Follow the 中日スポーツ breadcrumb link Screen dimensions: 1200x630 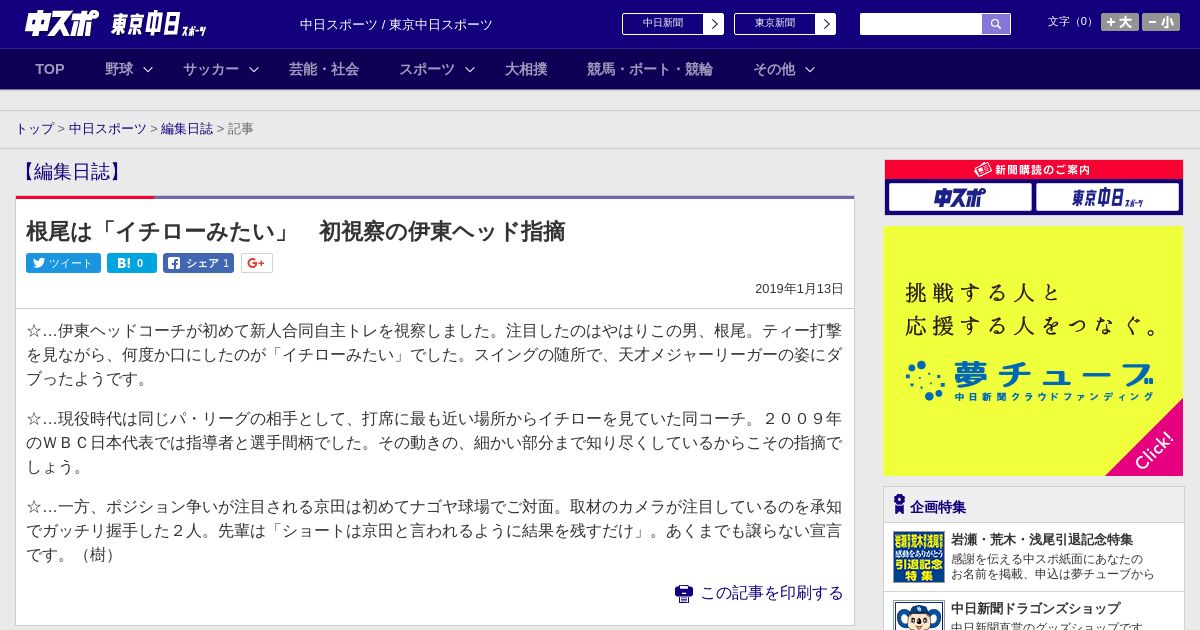coord(108,129)
